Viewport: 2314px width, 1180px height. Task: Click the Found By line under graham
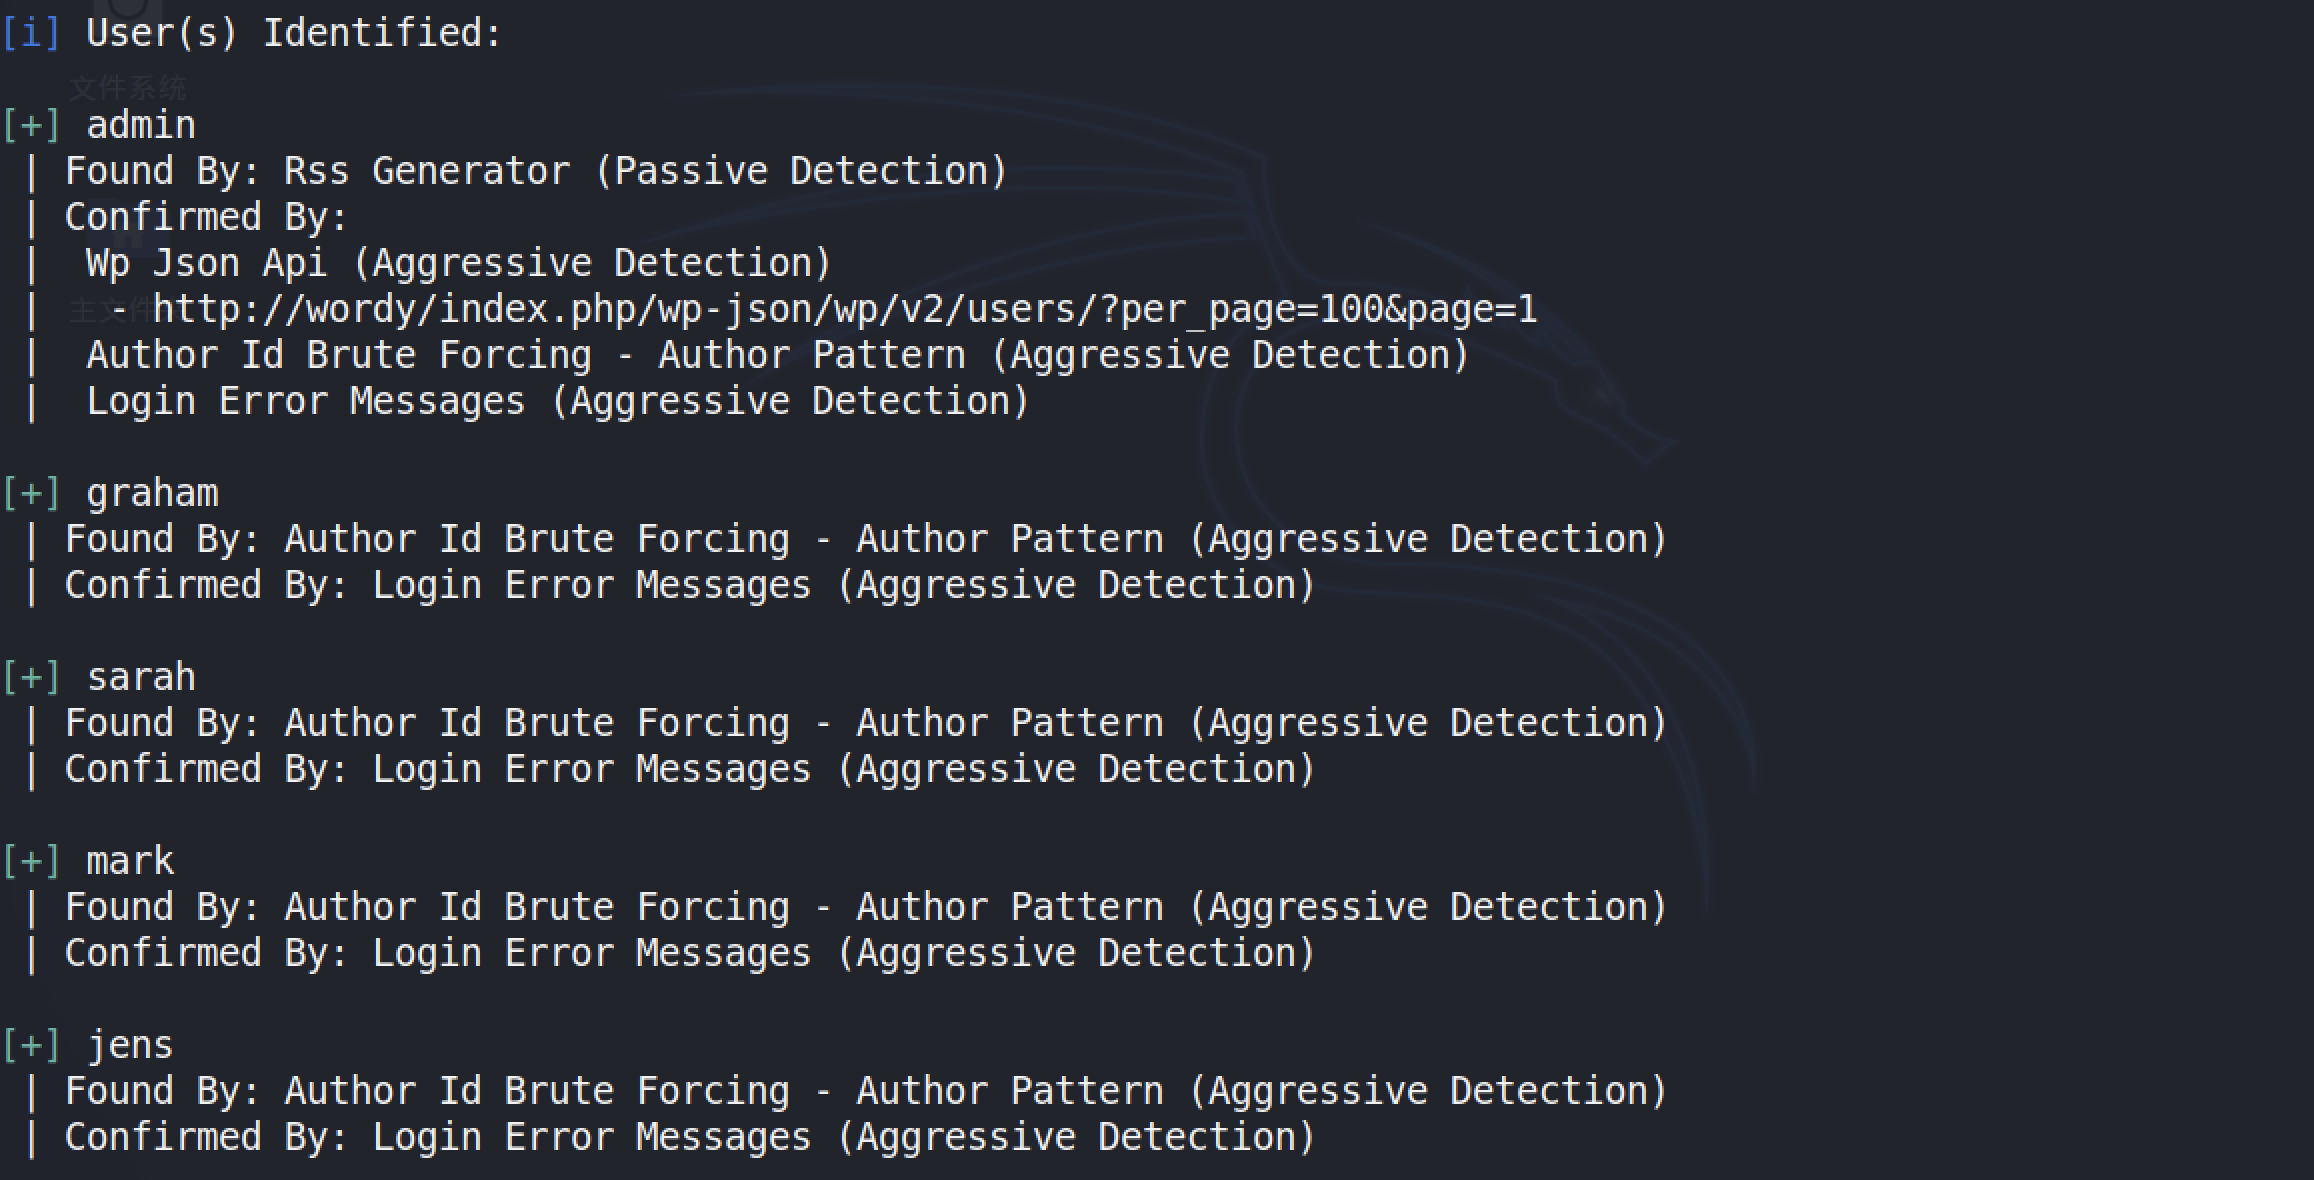click(x=866, y=540)
